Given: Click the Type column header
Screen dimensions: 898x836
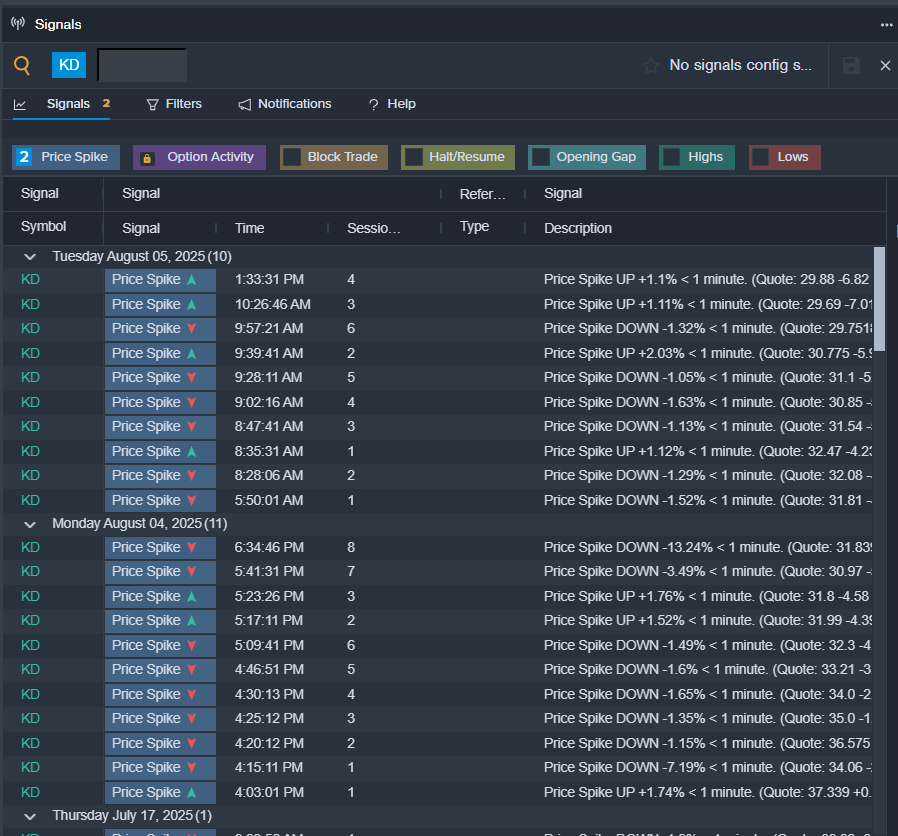Looking at the screenshot, I should coord(474,227).
